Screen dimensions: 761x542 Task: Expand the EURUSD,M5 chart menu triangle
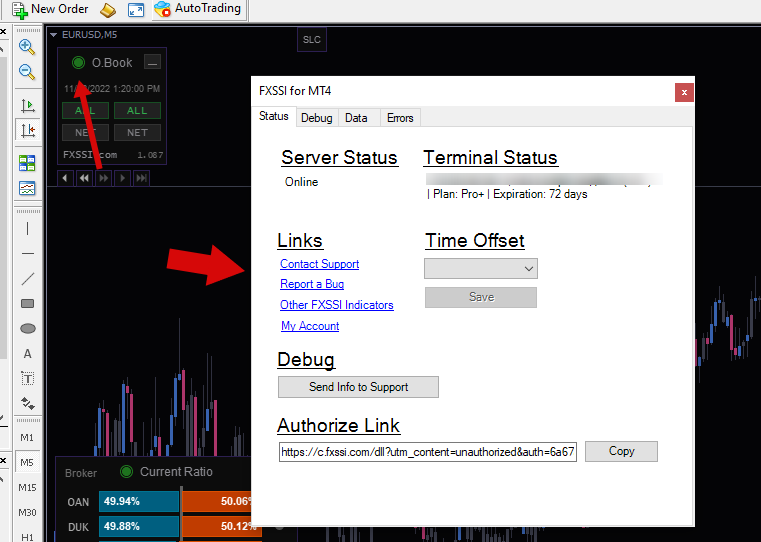53,35
